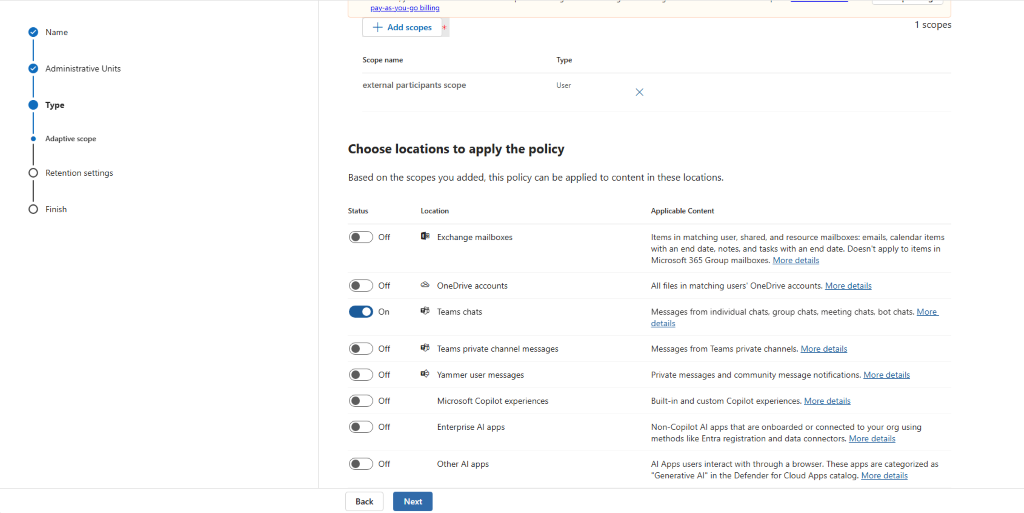
Task: Click the Enterprise AI apps label
Action: point(471,427)
